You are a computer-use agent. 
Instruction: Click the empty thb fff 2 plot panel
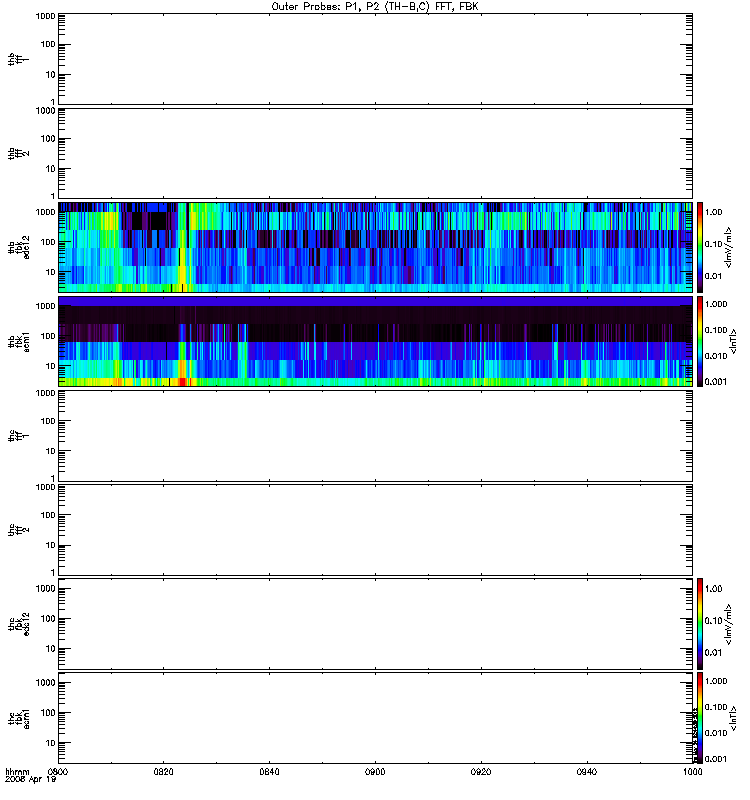pyautogui.click(x=375, y=153)
